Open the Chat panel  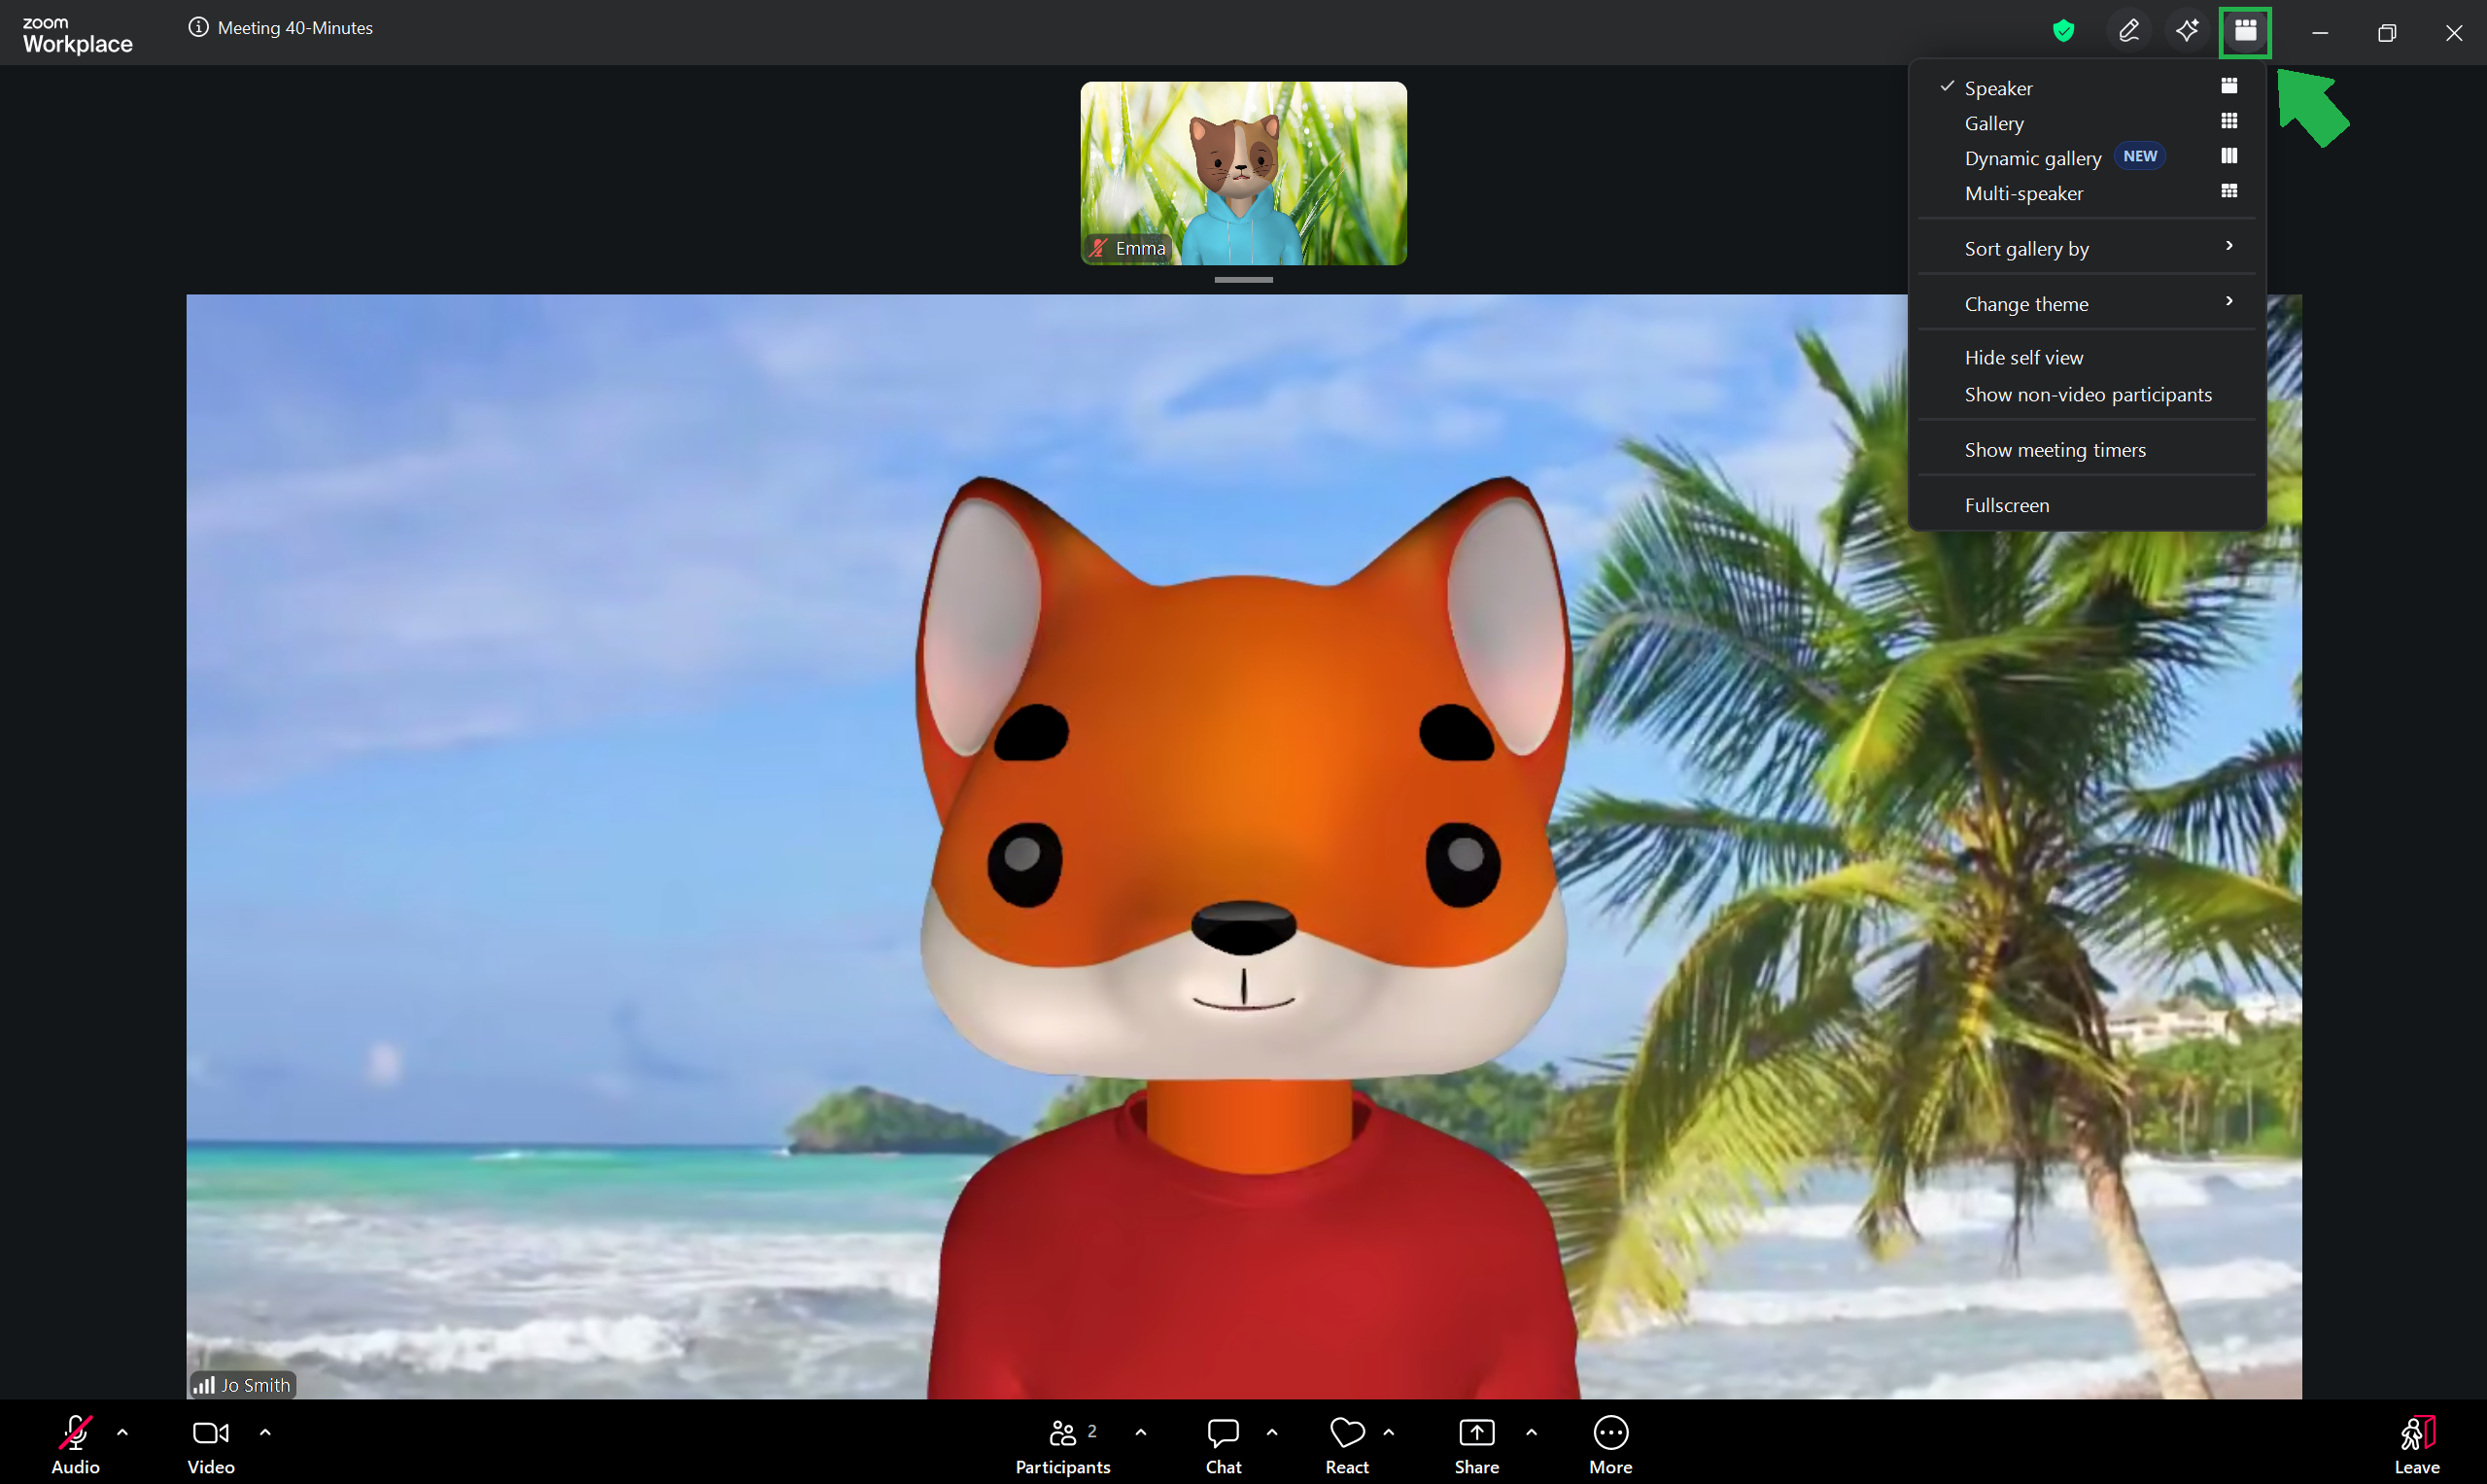tap(1224, 1445)
